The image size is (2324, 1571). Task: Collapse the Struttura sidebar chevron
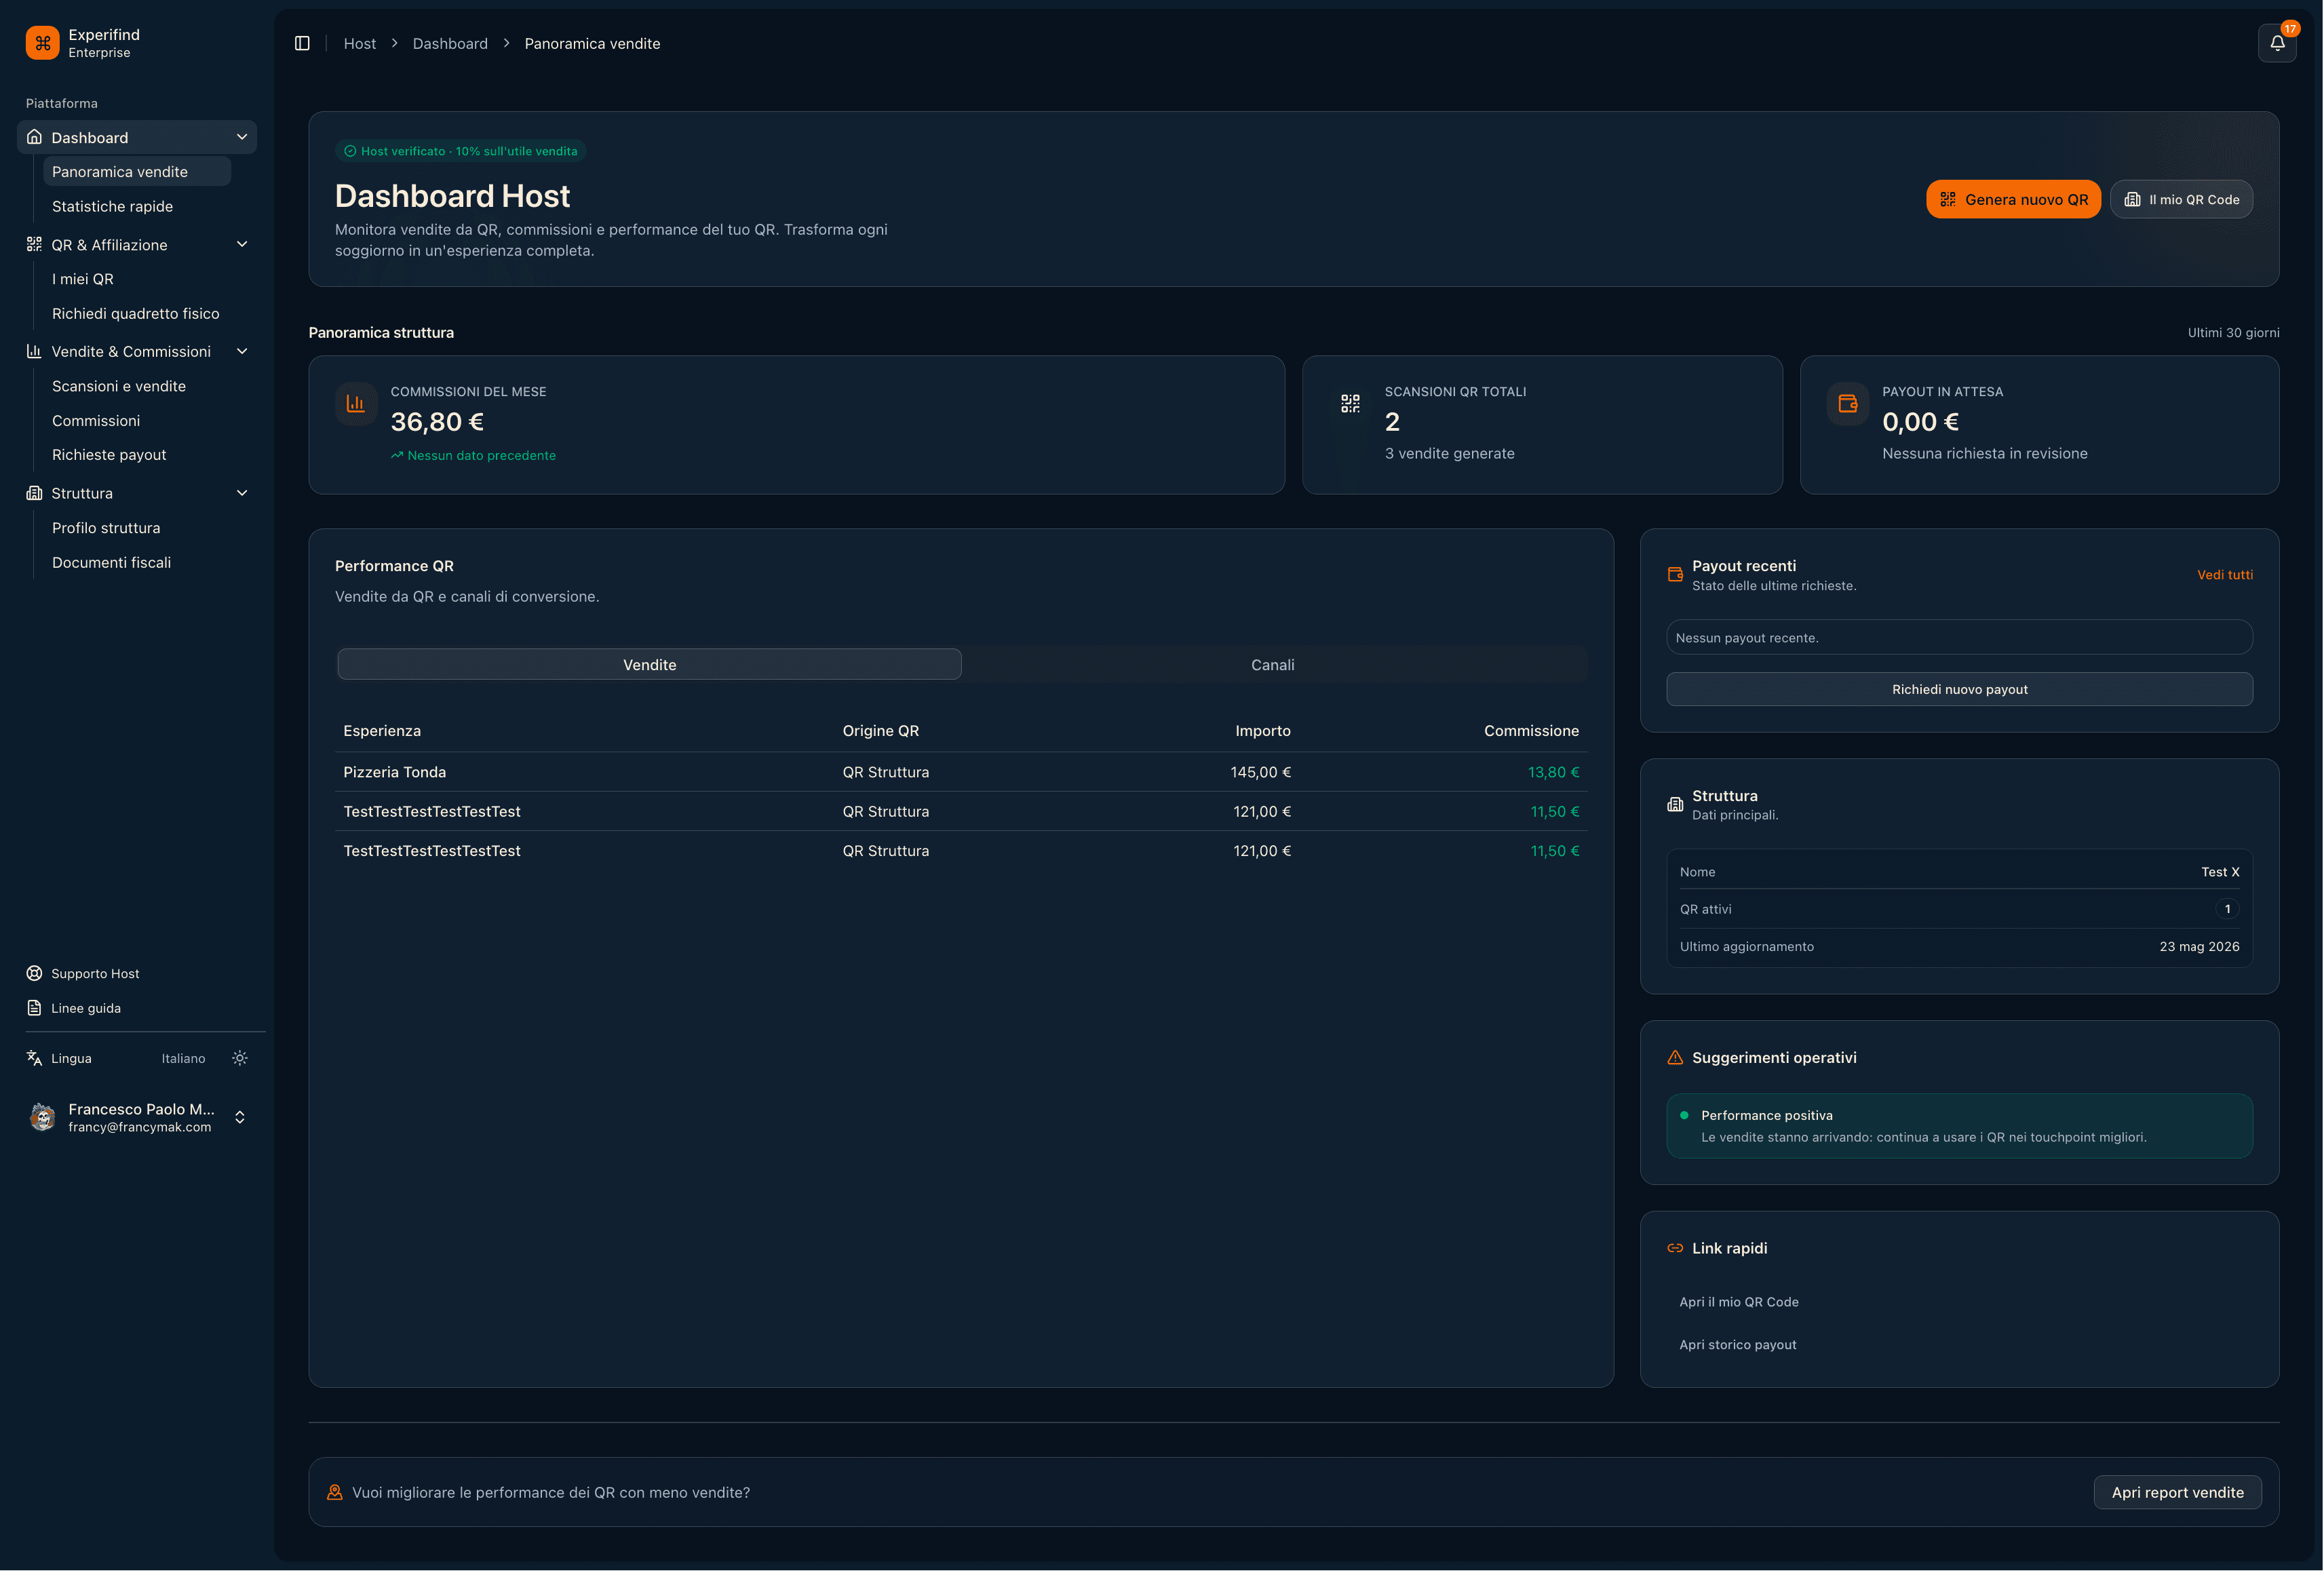[x=242, y=493]
